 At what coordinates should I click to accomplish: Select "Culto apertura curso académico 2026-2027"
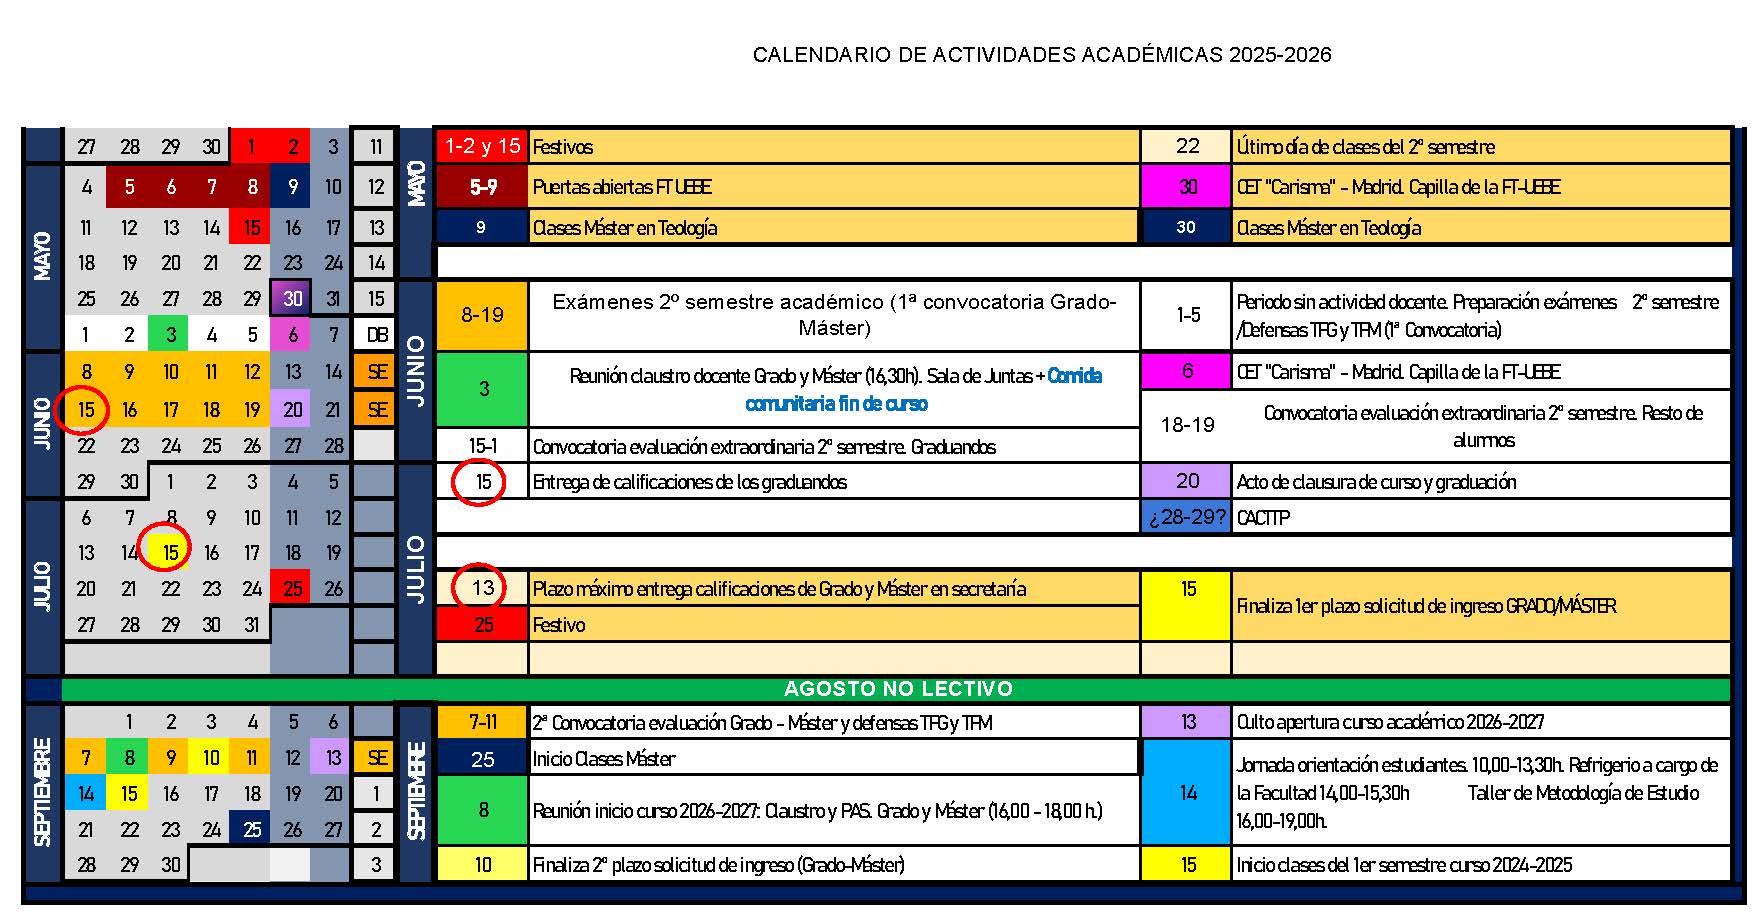click(1390, 722)
